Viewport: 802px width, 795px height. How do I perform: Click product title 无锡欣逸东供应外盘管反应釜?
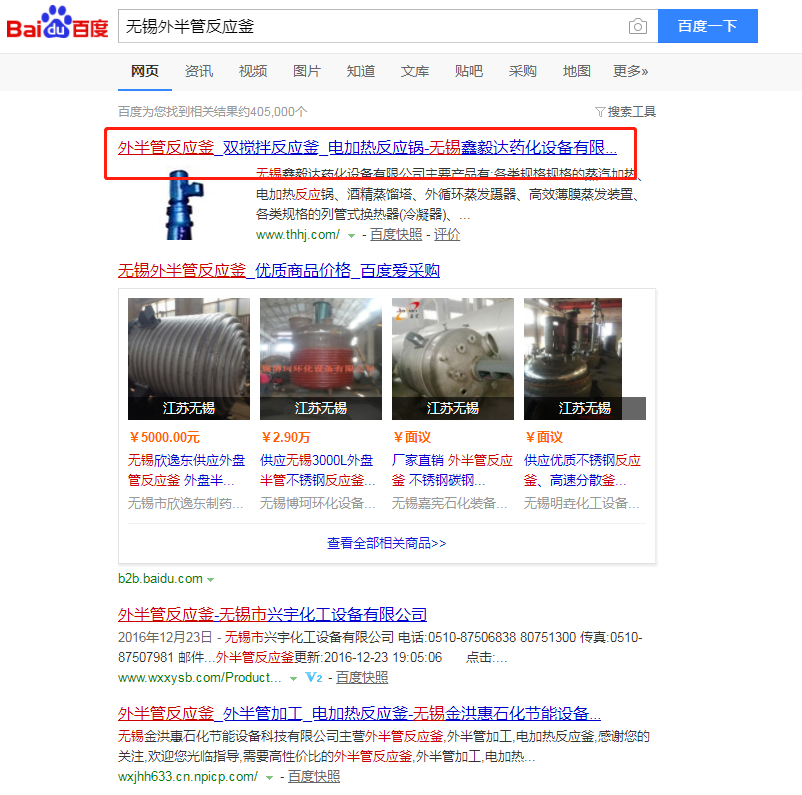click(x=187, y=470)
